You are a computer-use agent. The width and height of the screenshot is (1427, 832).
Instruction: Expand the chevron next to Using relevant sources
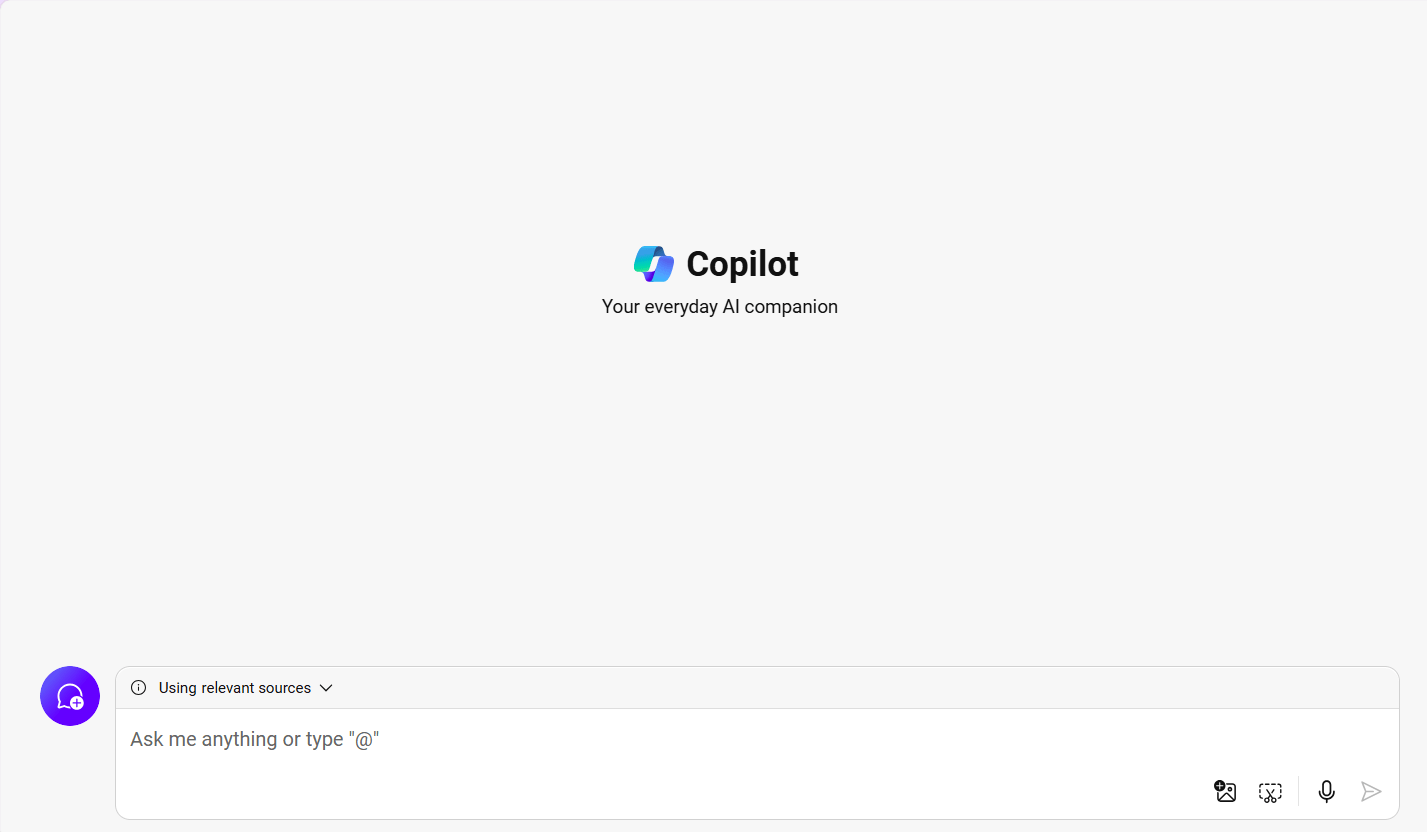(326, 688)
